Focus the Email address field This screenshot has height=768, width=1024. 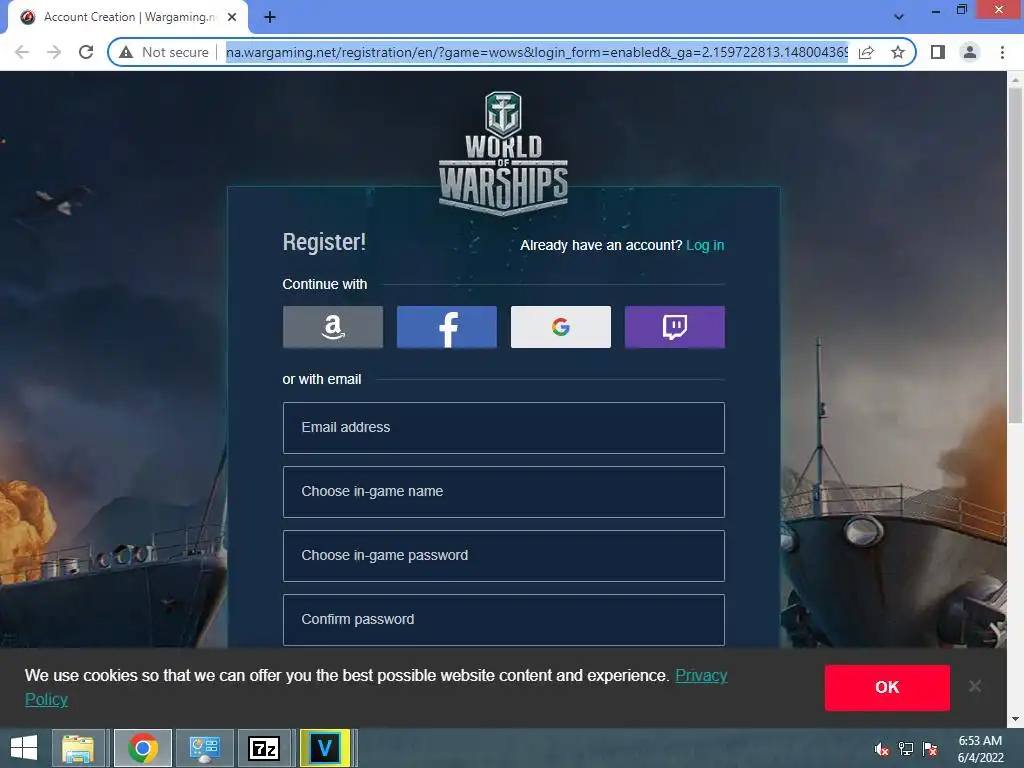click(x=504, y=428)
